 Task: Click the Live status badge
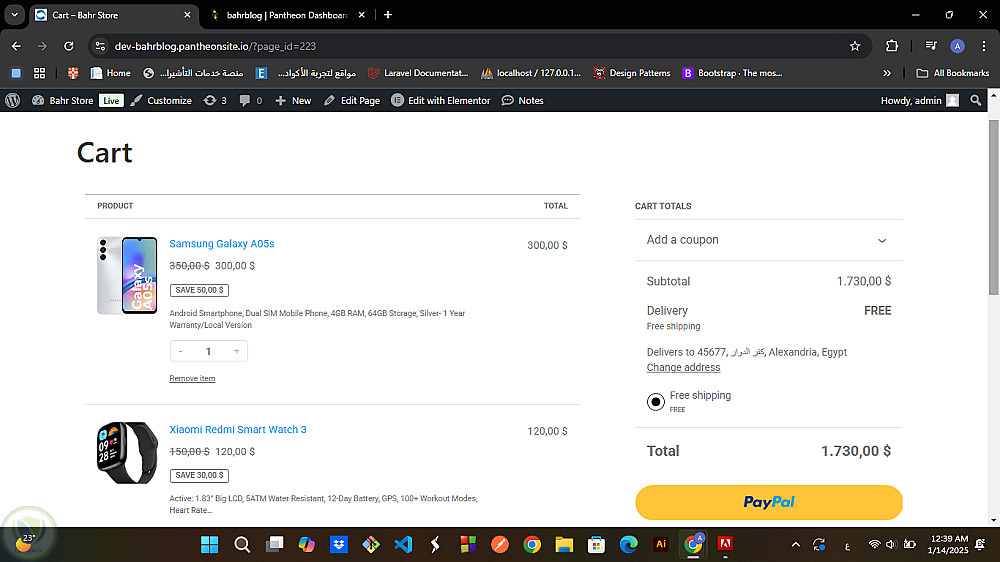coord(111,101)
